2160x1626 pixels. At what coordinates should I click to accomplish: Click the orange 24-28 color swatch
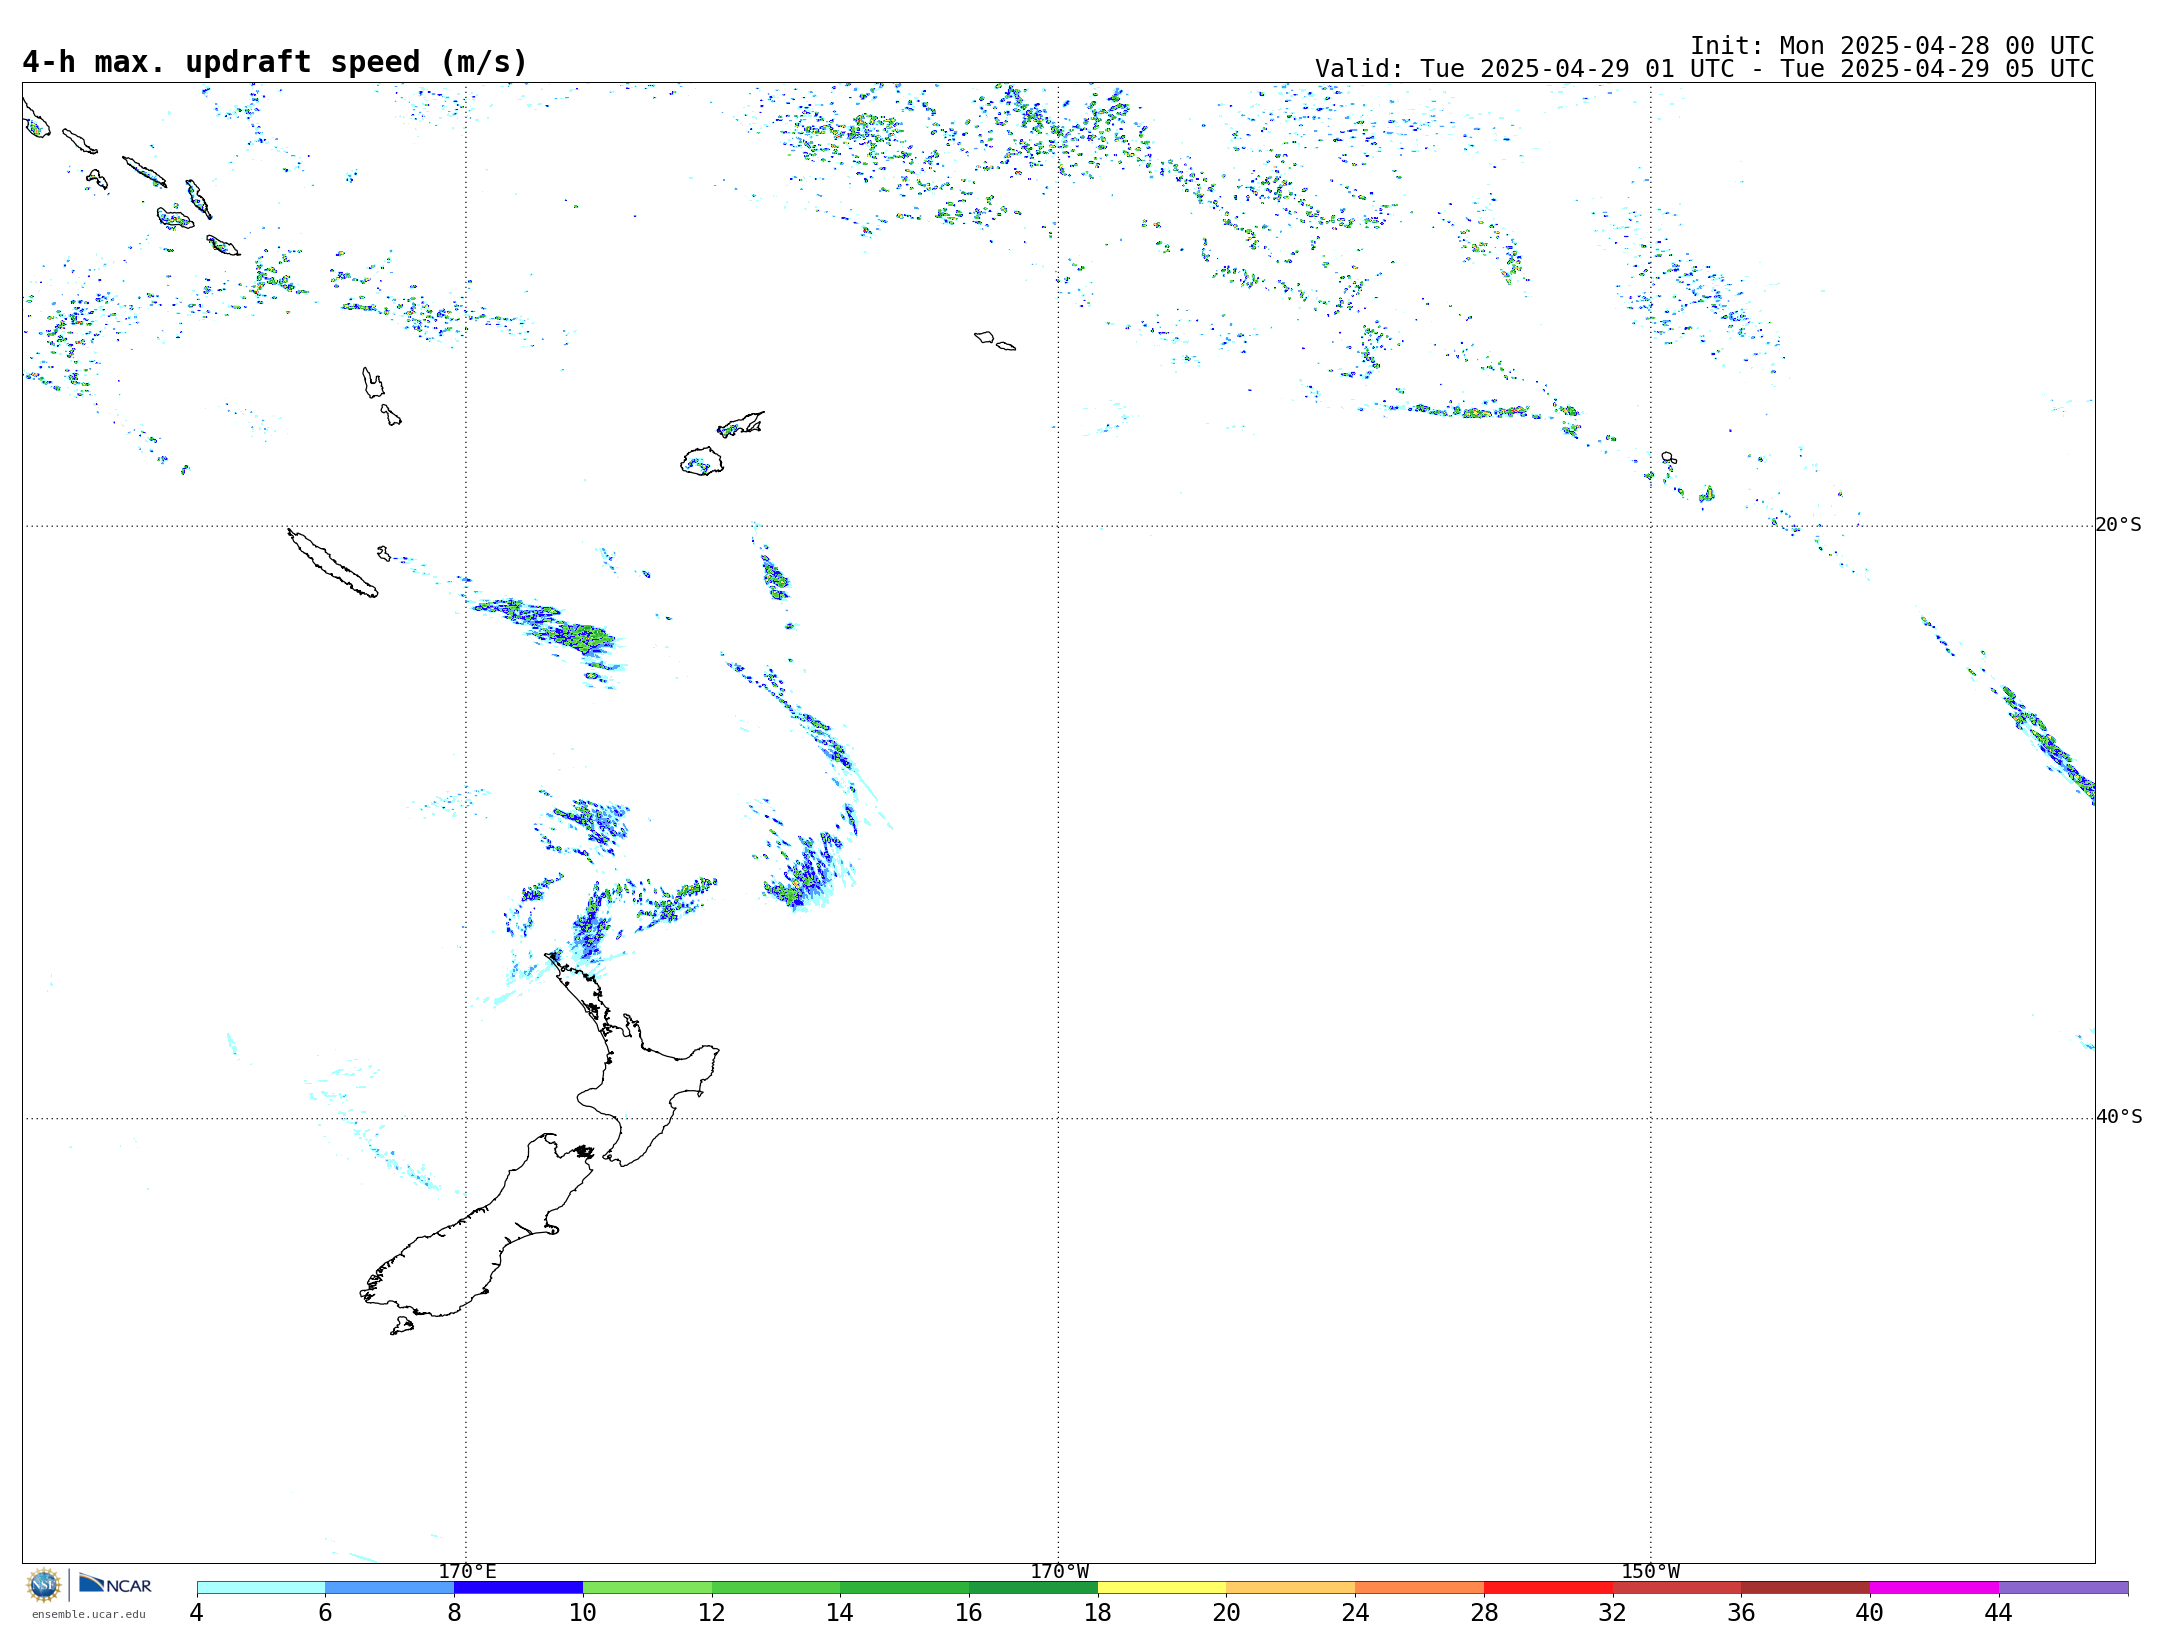click(x=1420, y=1588)
